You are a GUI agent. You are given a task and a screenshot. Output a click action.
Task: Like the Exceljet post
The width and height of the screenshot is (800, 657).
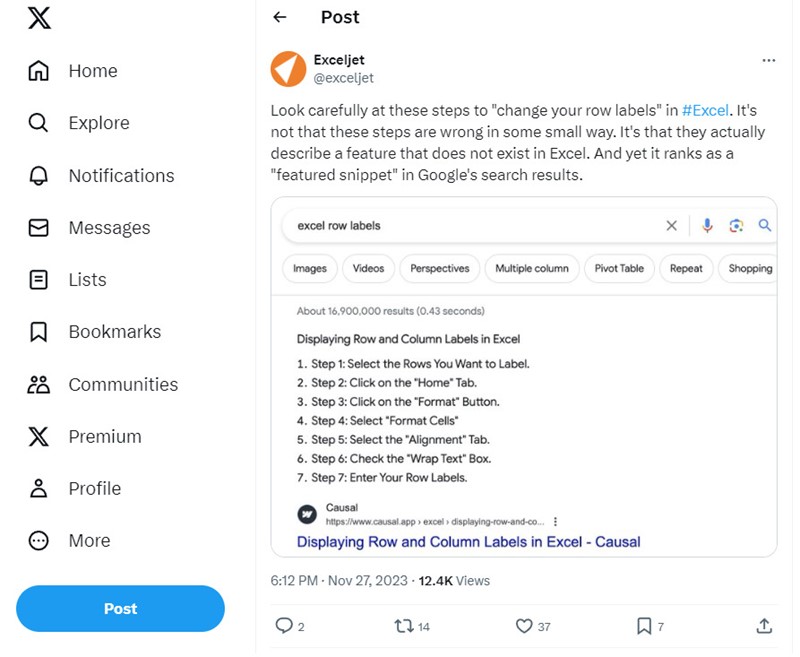coord(524,626)
